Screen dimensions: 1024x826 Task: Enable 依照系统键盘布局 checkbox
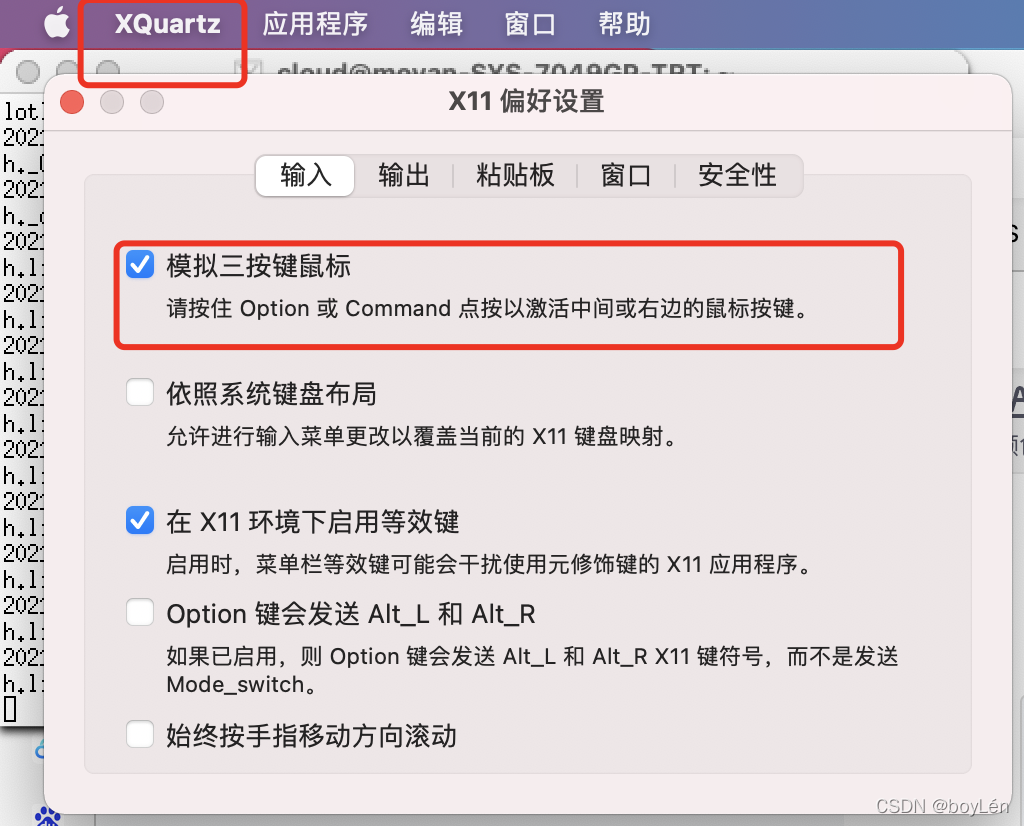pyautogui.click(x=140, y=392)
